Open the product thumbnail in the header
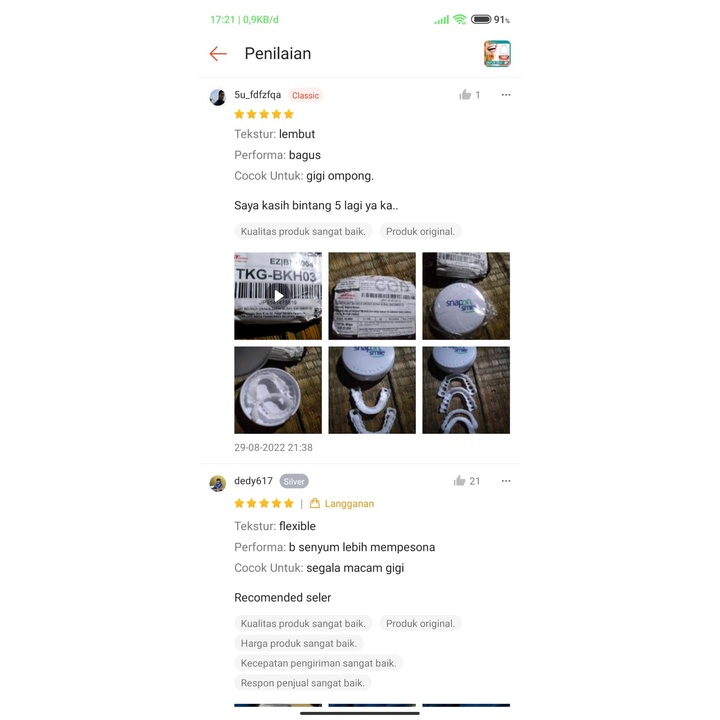 497,54
